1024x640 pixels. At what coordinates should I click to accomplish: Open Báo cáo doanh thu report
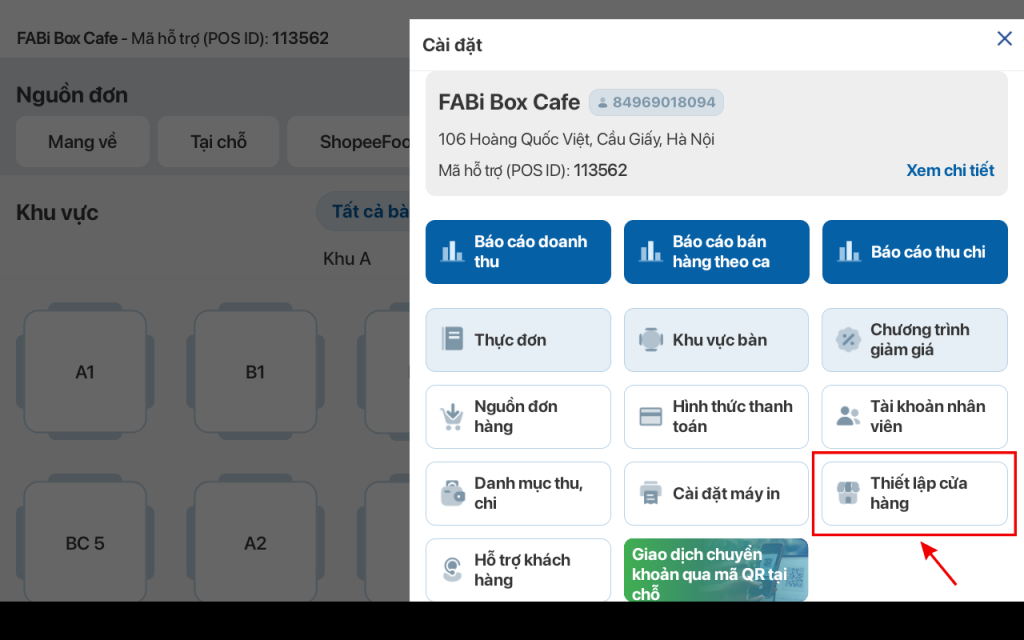(x=518, y=252)
